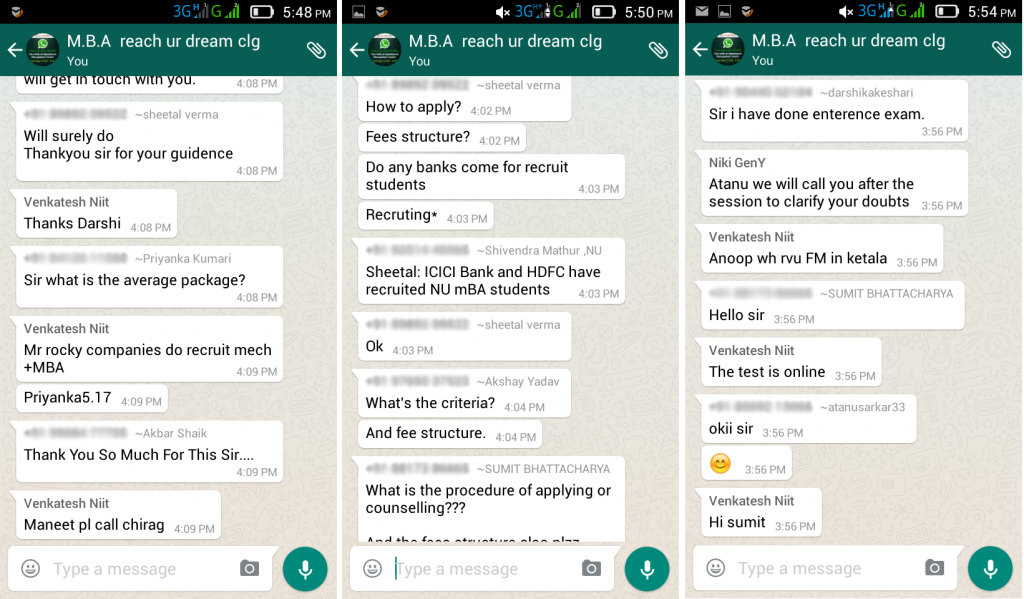The image size is (1024, 599).
Task: Select the 'procedure of applying or counselling' message
Action: click(491, 499)
